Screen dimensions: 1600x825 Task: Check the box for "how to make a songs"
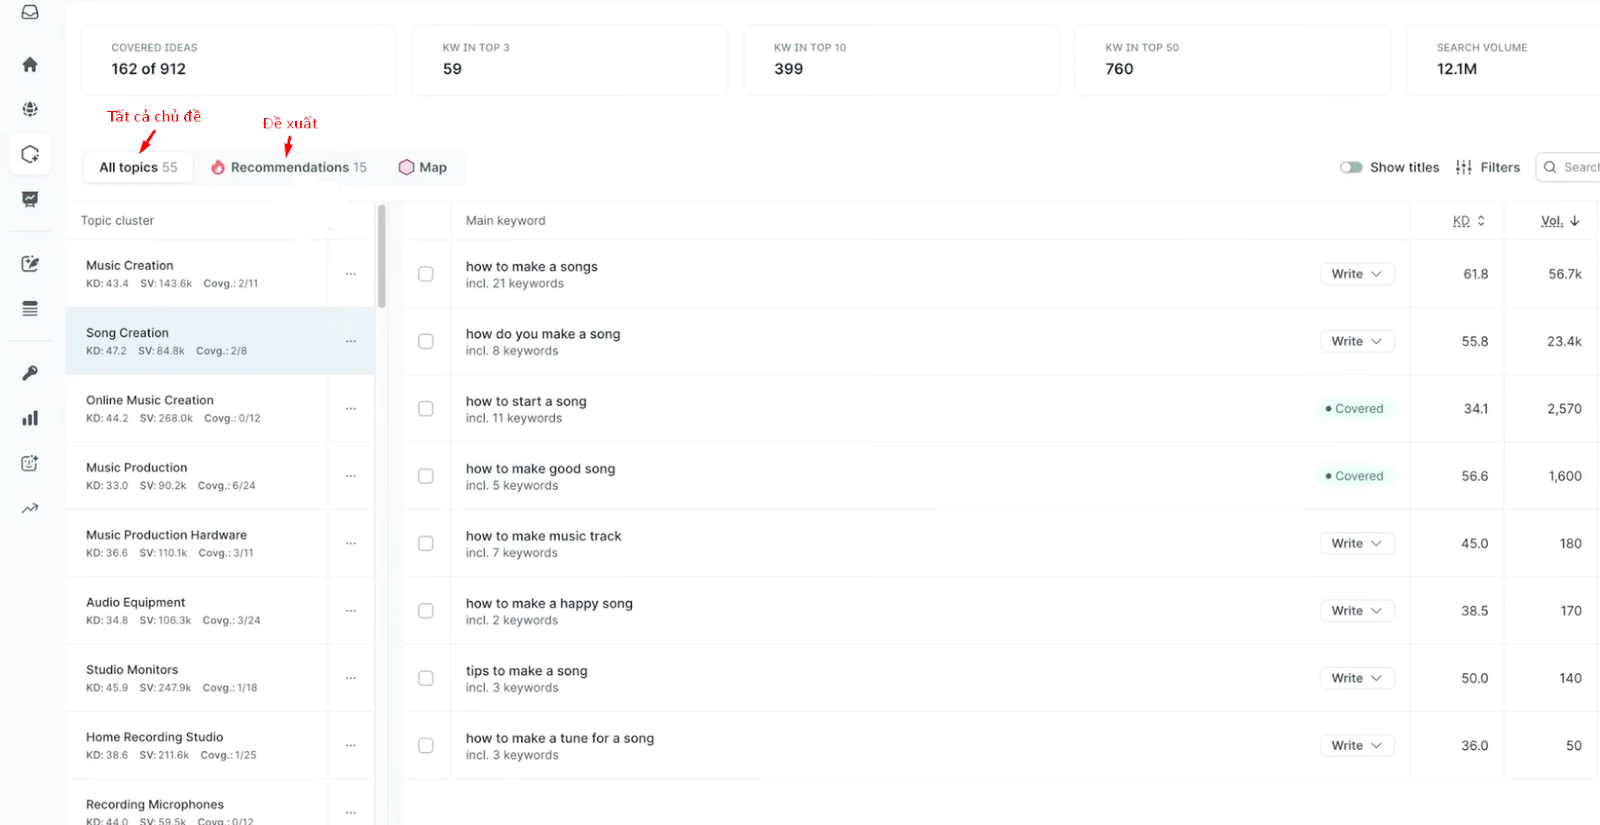point(426,274)
